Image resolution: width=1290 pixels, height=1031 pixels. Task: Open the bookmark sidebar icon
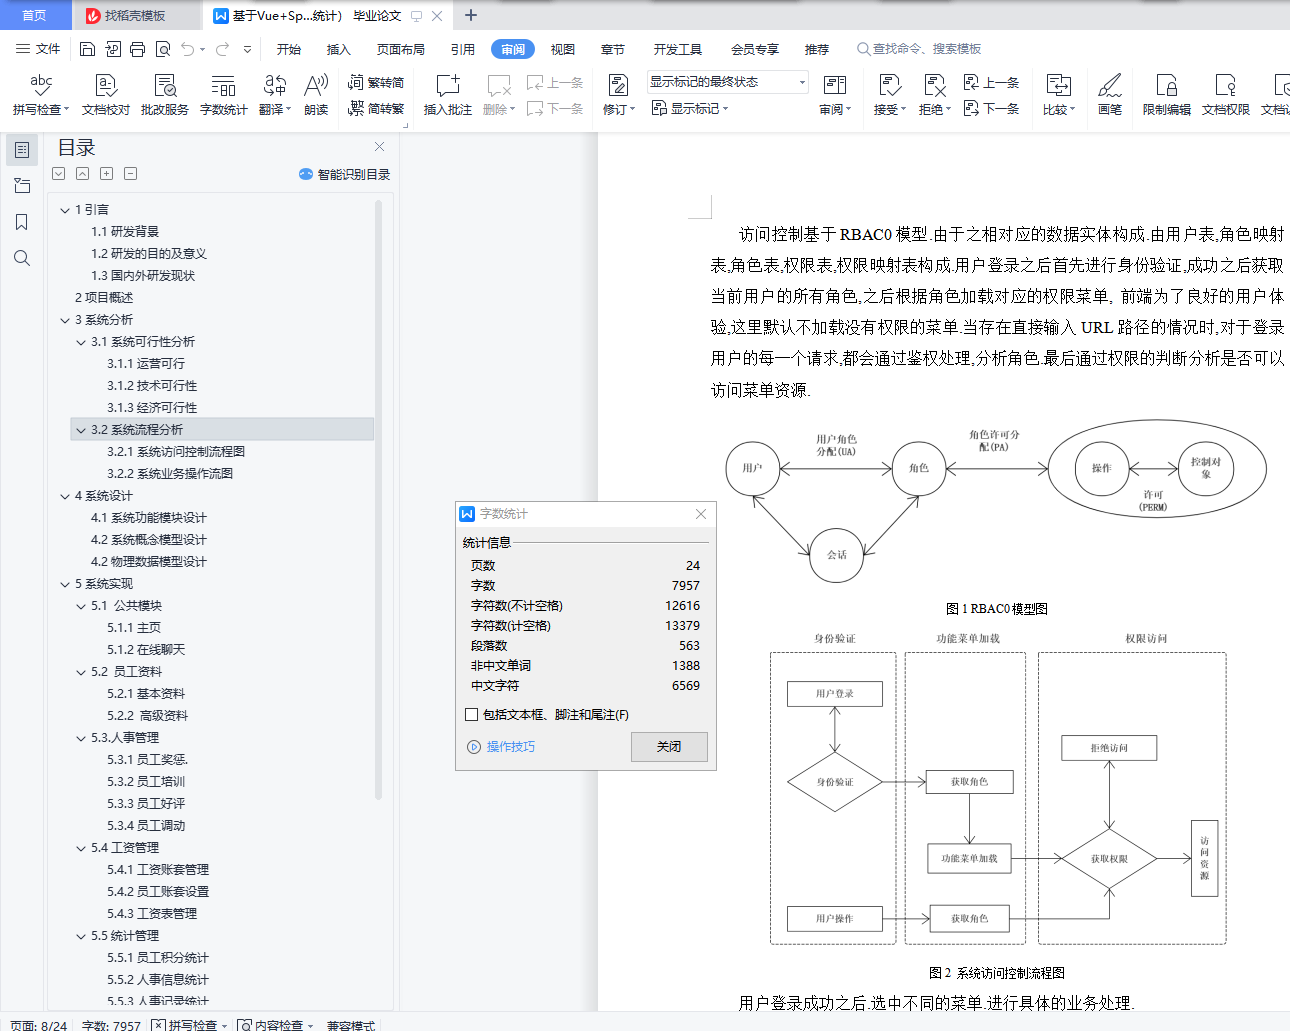pos(22,222)
